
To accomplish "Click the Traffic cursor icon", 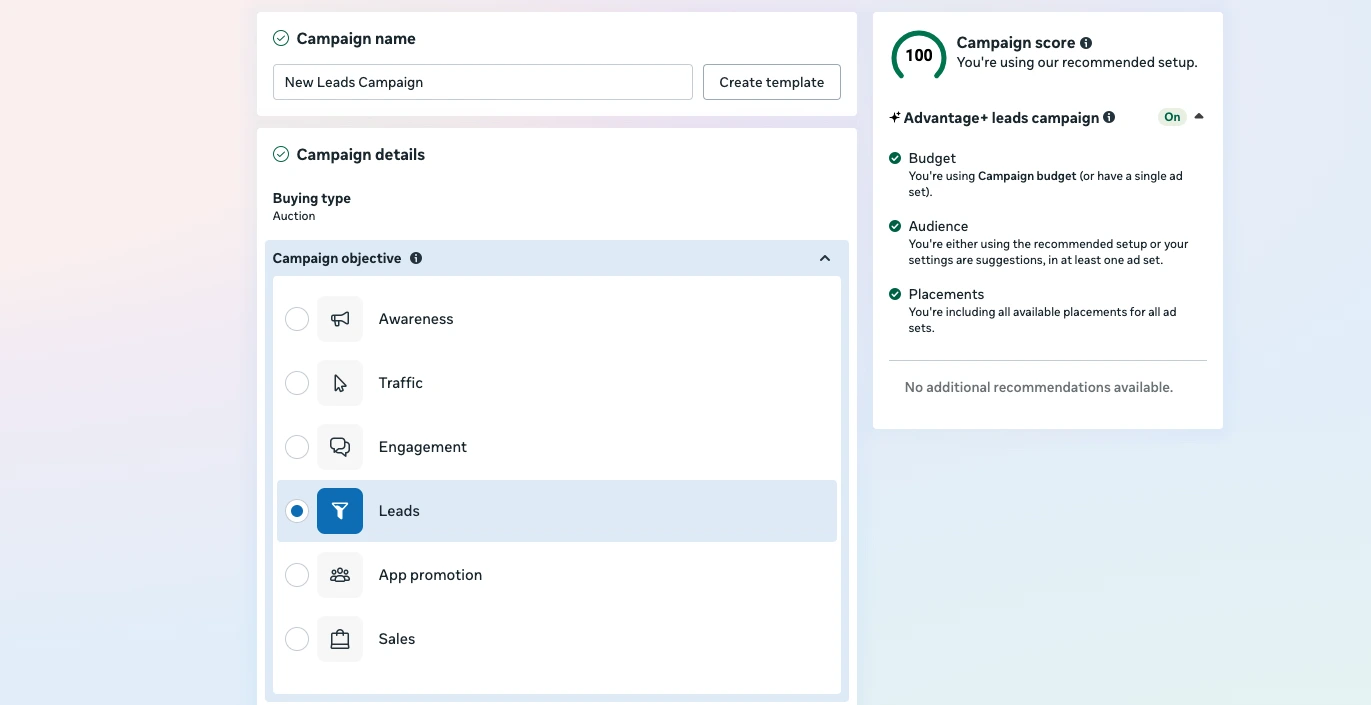I will coord(340,383).
